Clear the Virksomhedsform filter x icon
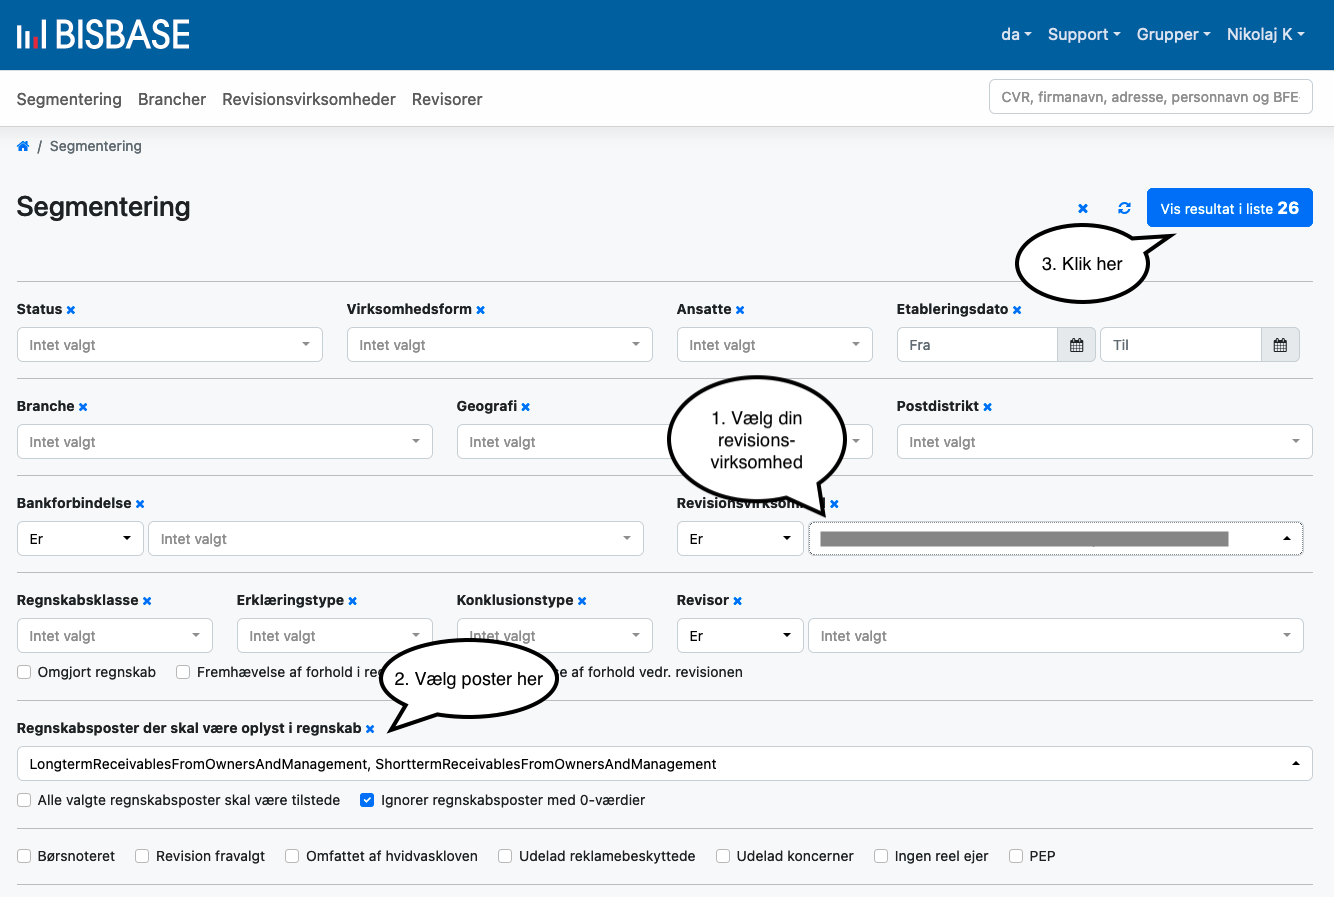 click(x=481, y=310)
